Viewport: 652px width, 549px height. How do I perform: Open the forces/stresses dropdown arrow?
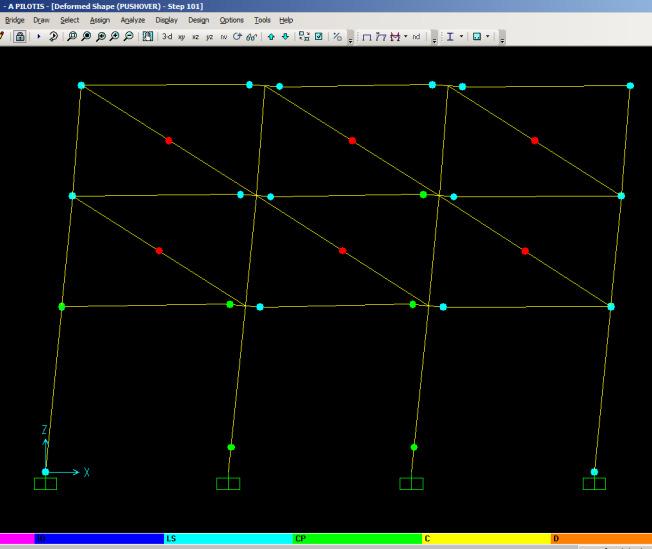tap(405, 37)
